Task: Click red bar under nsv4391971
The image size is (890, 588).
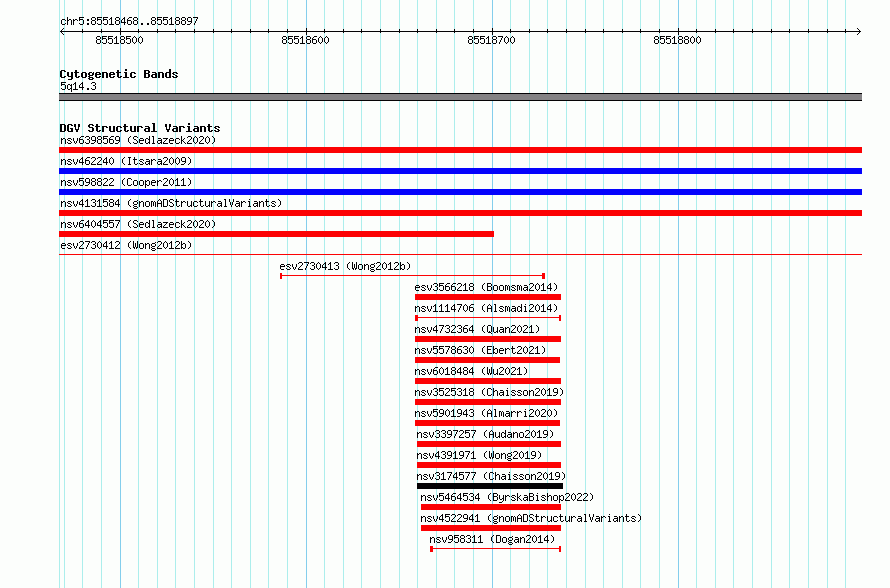Action: click(x=489, y=465)
